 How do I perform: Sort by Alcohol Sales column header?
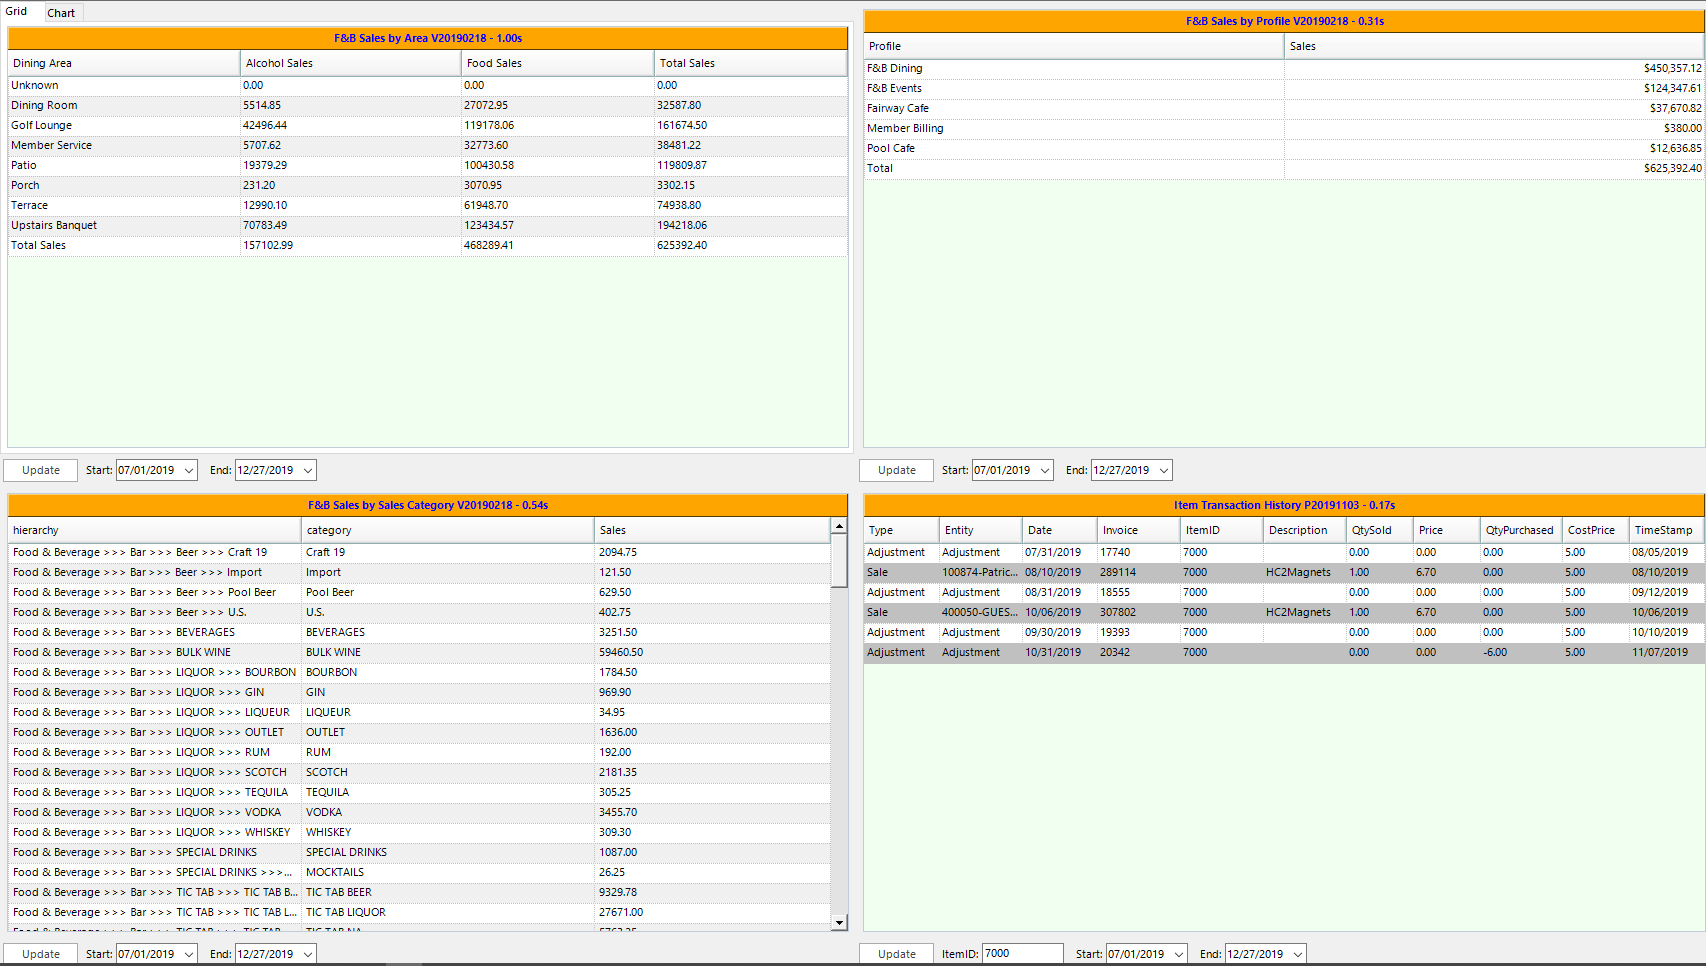click(350, 63)
